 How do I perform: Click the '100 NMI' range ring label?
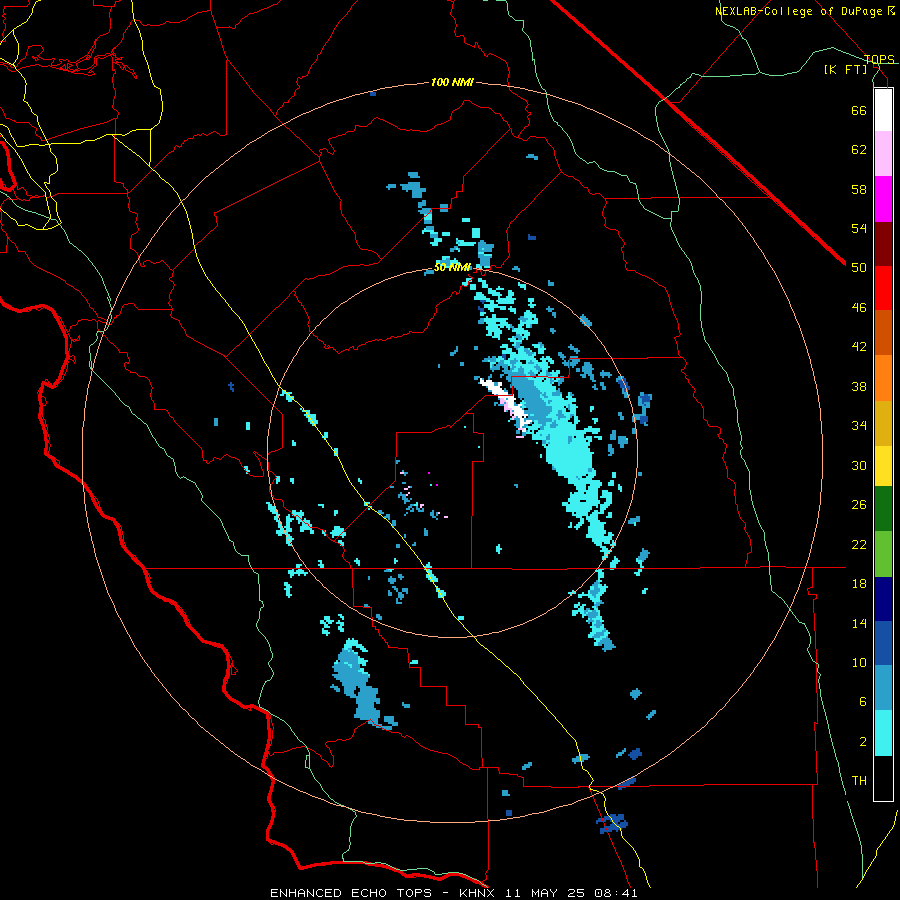pos(452,83)
